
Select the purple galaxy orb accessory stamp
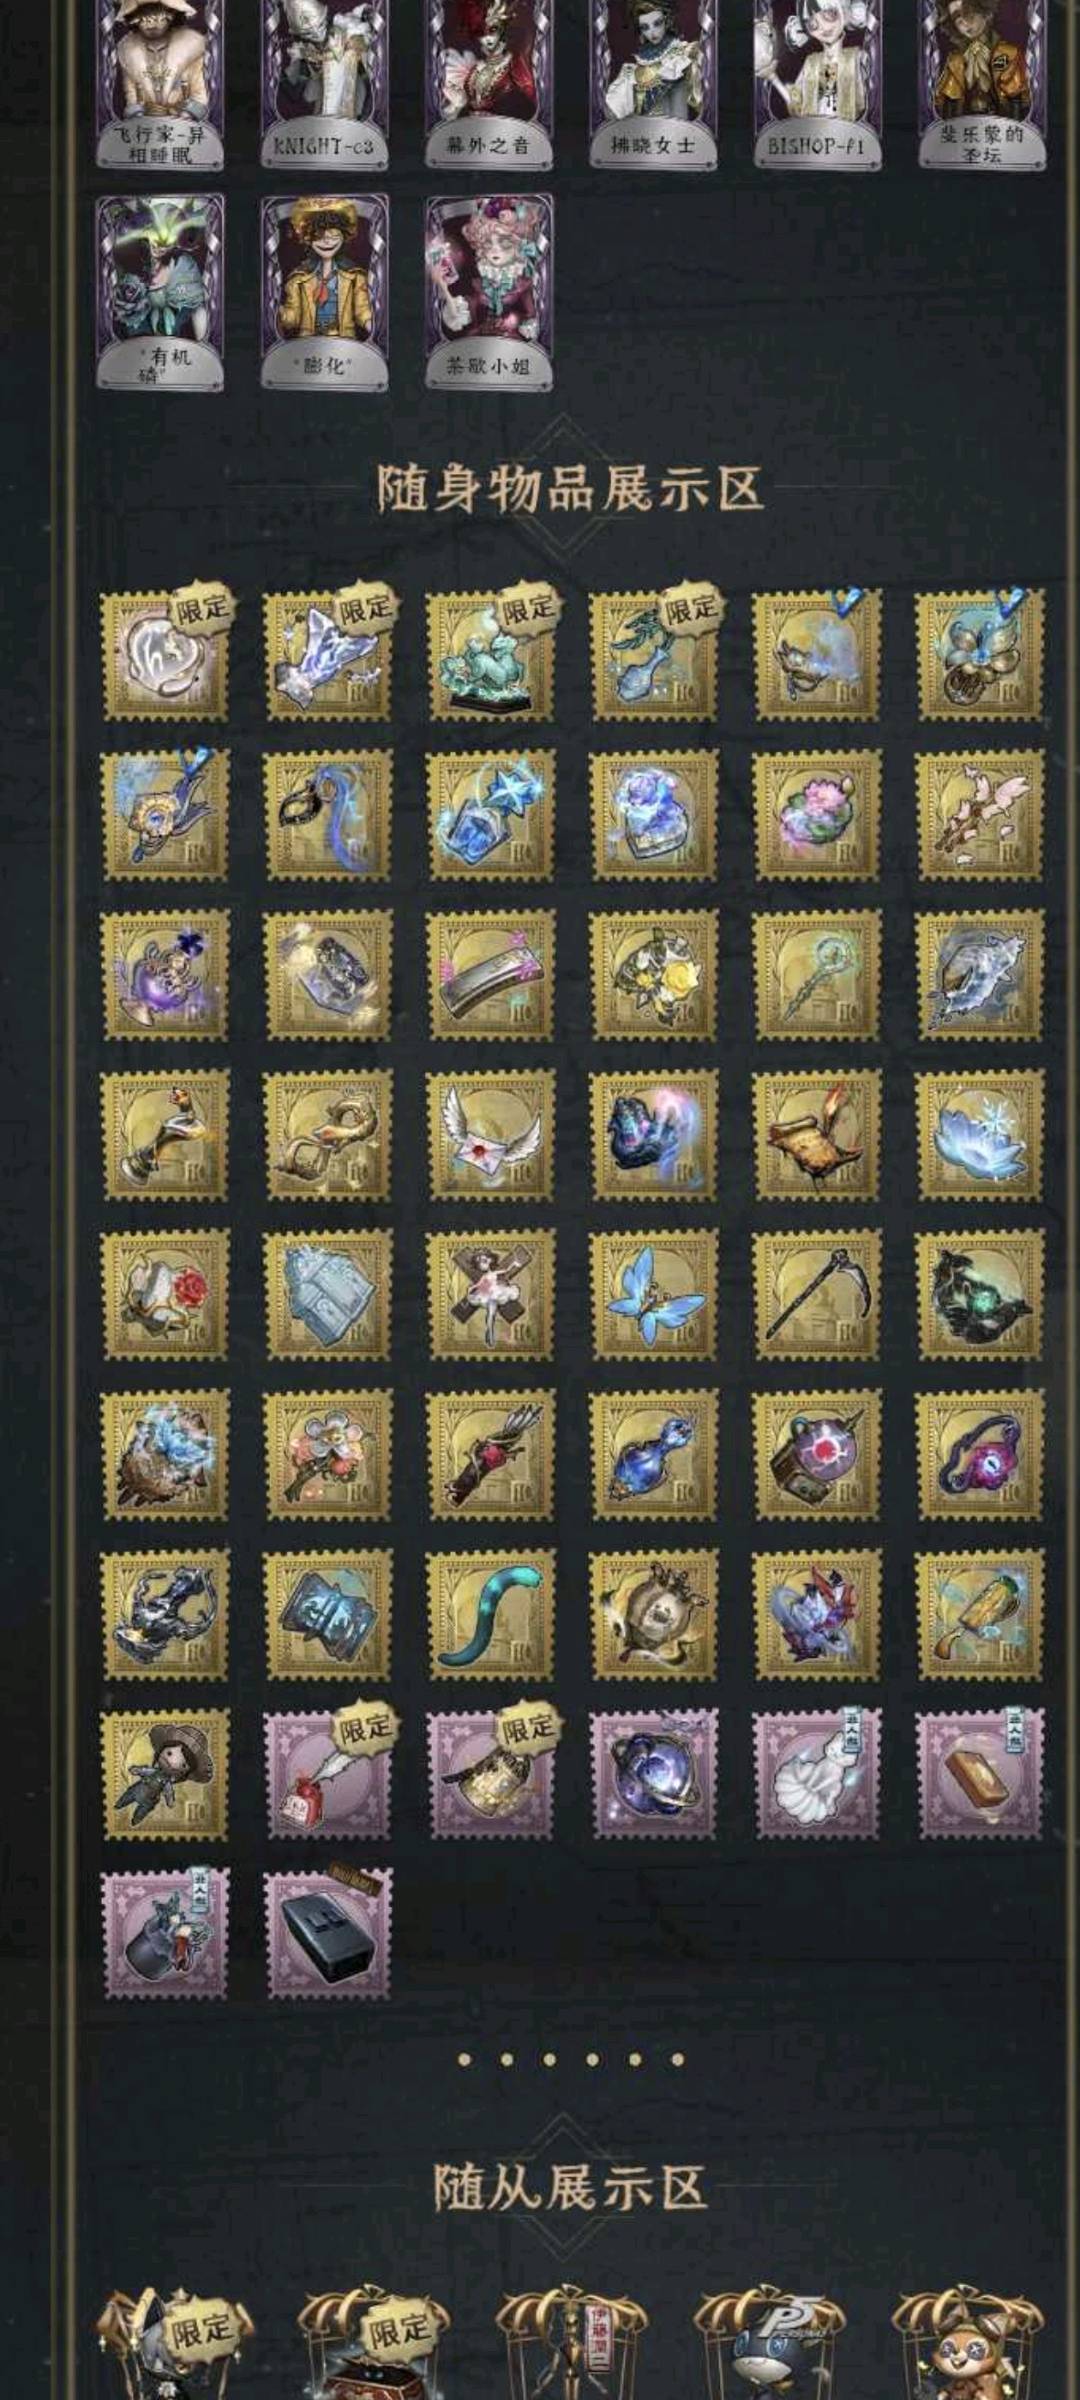[653, 1775]
